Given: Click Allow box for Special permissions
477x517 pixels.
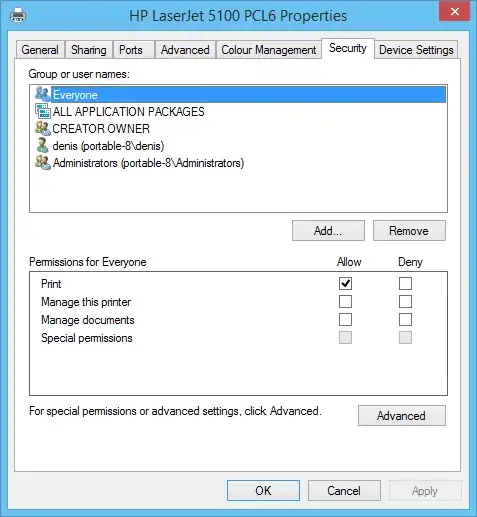Looking at the screenshot, I should tap(345, 338).
